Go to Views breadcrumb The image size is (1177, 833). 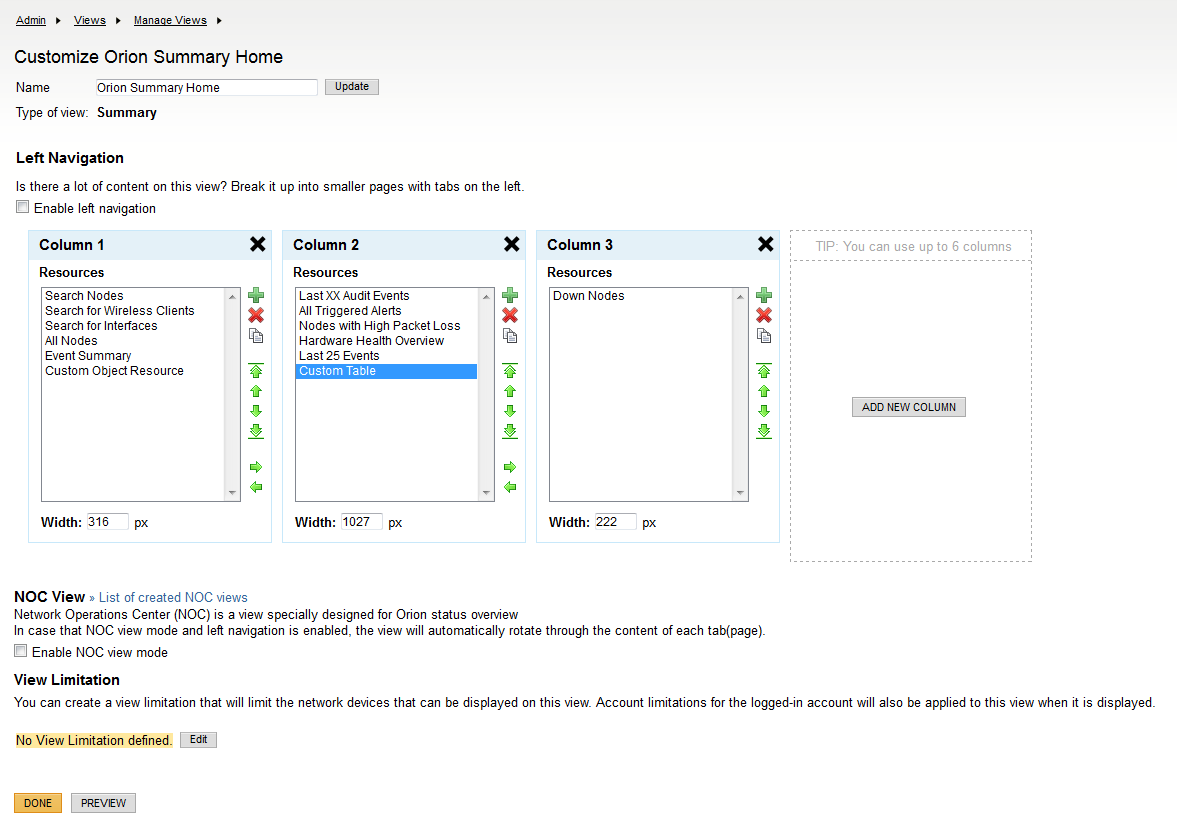tap(89, 20)
